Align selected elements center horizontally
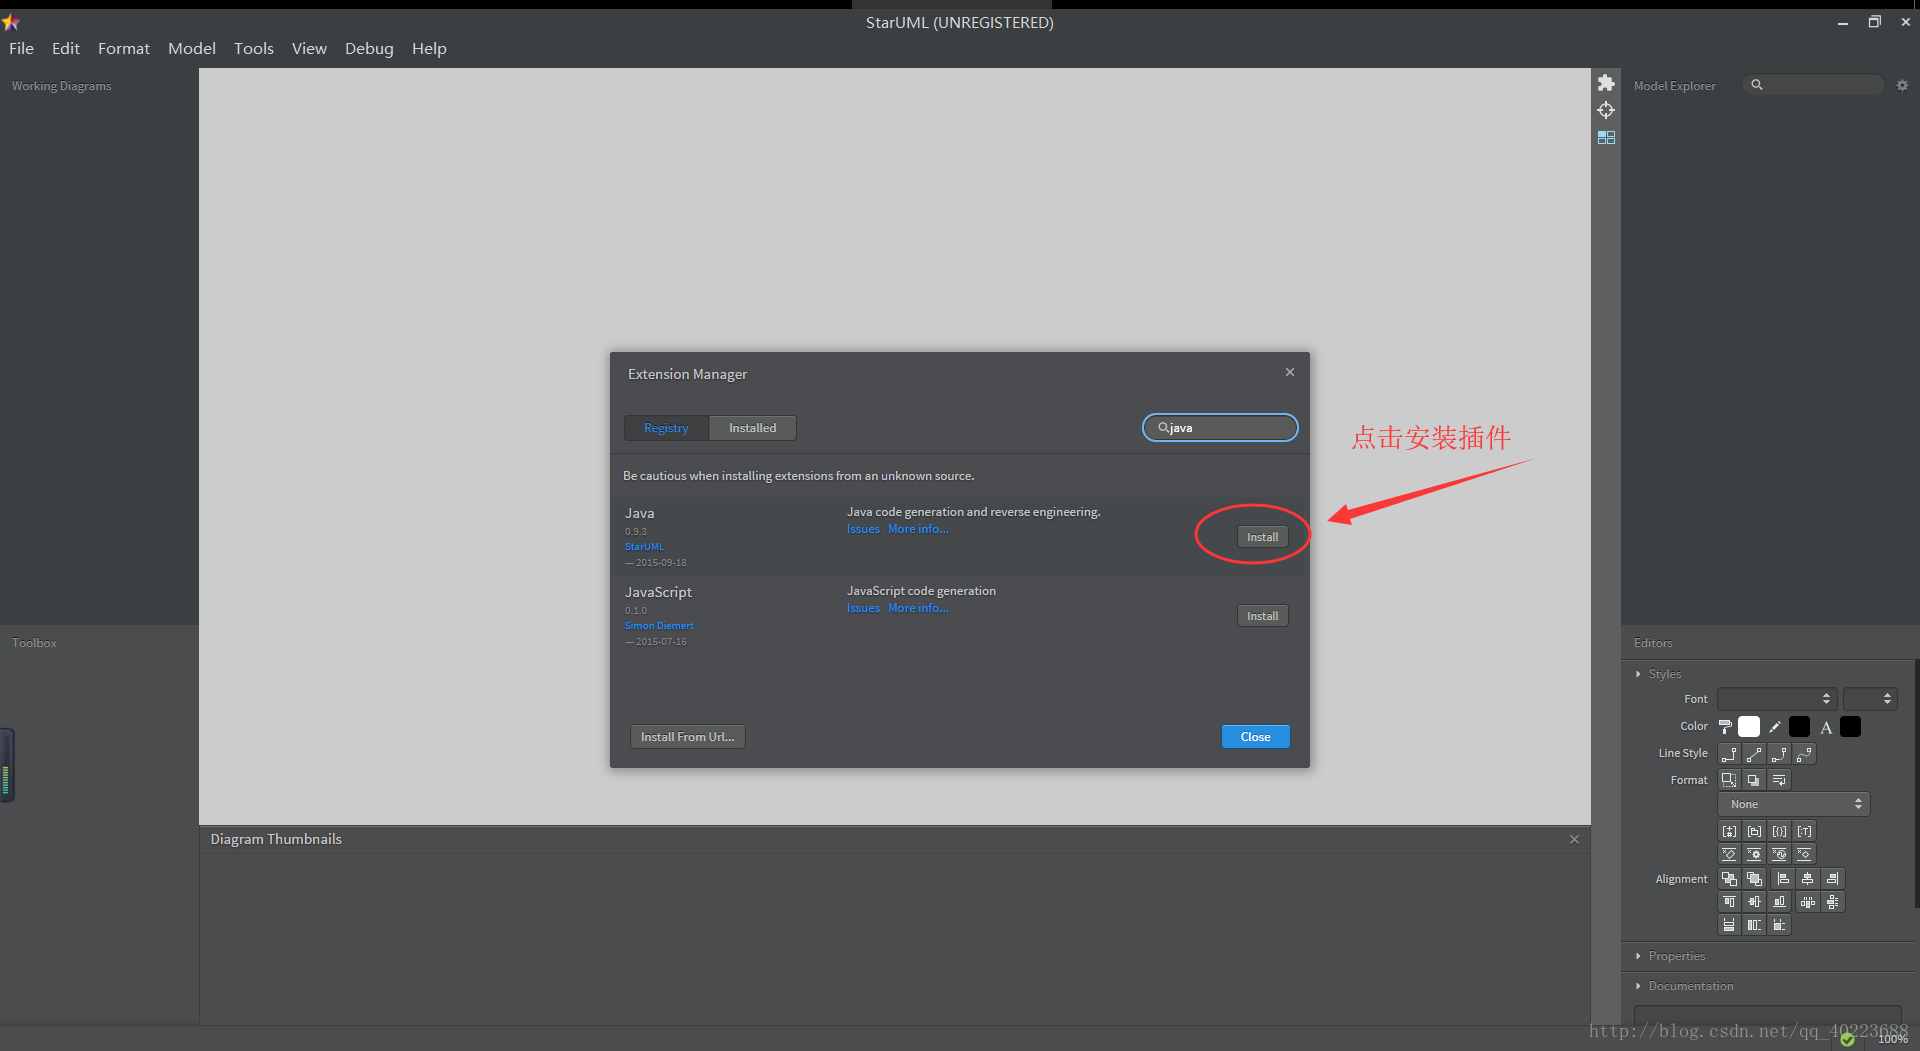The image size is (1920, 1051). 1807,879
